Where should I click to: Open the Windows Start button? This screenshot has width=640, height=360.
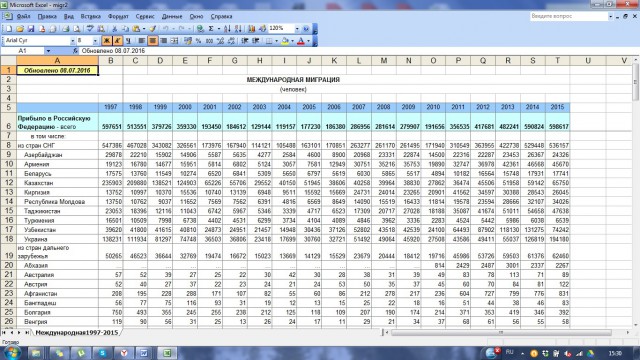tap(12, 352)
